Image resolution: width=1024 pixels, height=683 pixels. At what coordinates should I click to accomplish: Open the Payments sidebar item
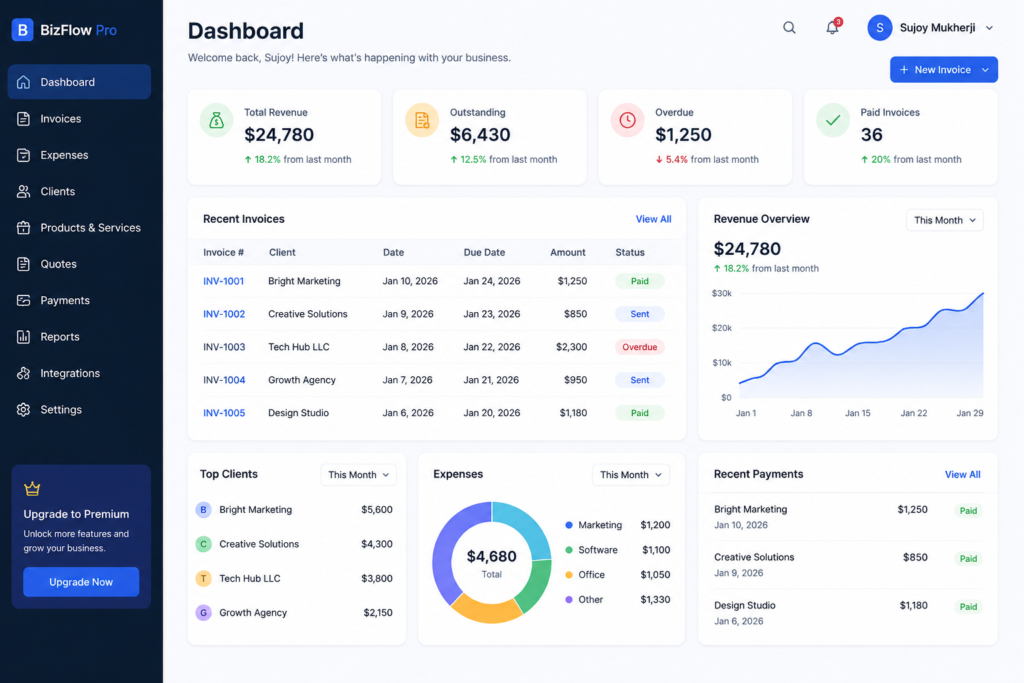[79, 300]
